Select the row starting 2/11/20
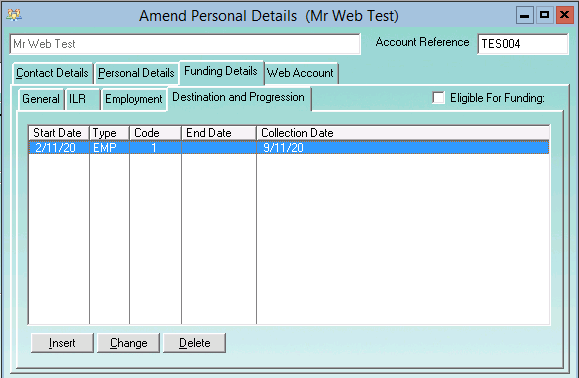Image resolution: width=579 pixels, height=378 pixels. (x=289, y=148)
